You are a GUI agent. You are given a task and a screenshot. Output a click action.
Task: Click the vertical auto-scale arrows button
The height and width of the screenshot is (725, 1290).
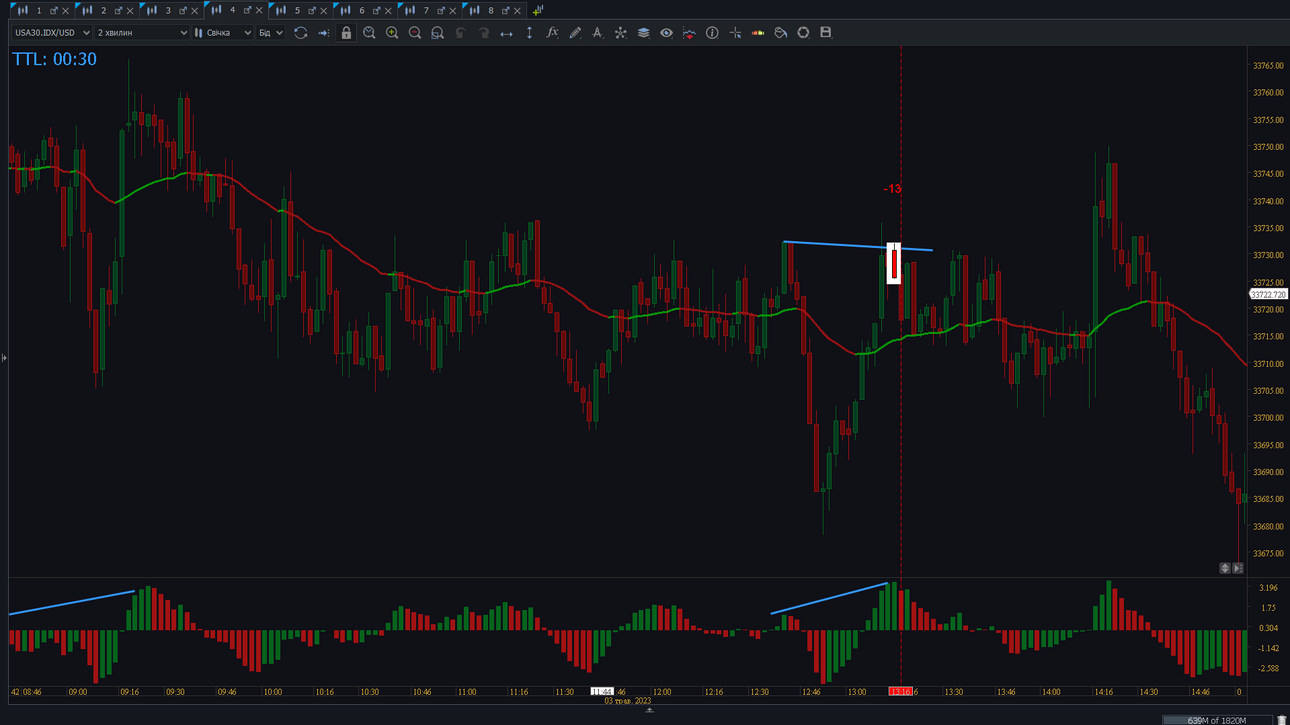tap(1224, 568)
